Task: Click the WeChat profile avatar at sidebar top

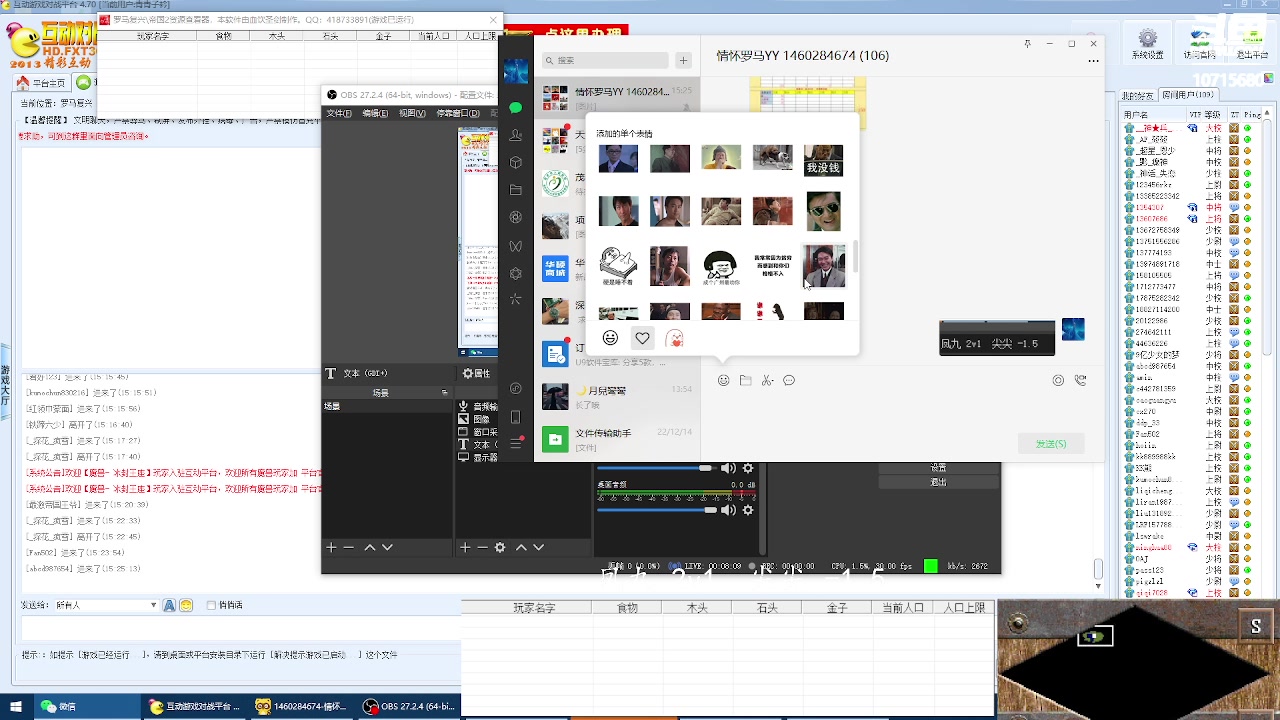Action: 516,71
